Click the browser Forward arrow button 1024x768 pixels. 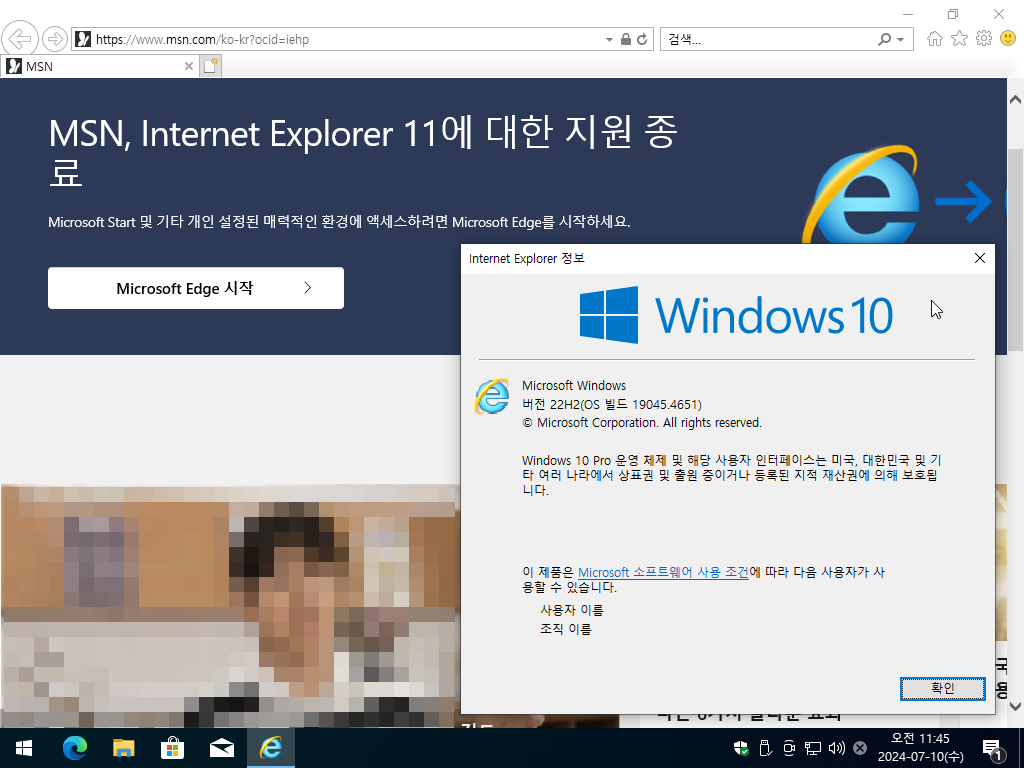click(x=55, y=39)
